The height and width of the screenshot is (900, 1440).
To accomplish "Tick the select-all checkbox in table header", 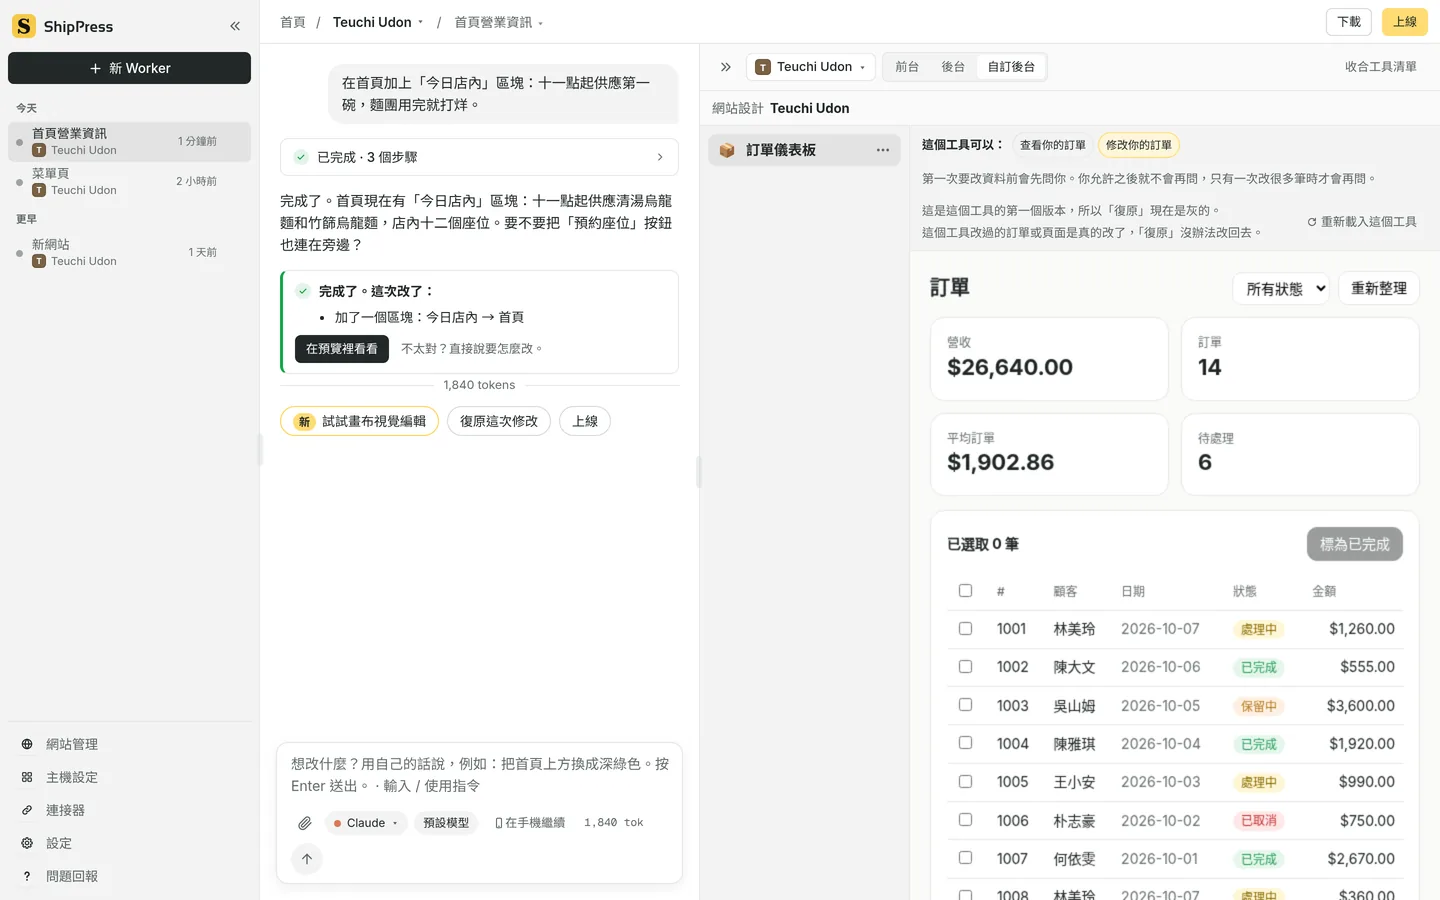I will (965, 591).
